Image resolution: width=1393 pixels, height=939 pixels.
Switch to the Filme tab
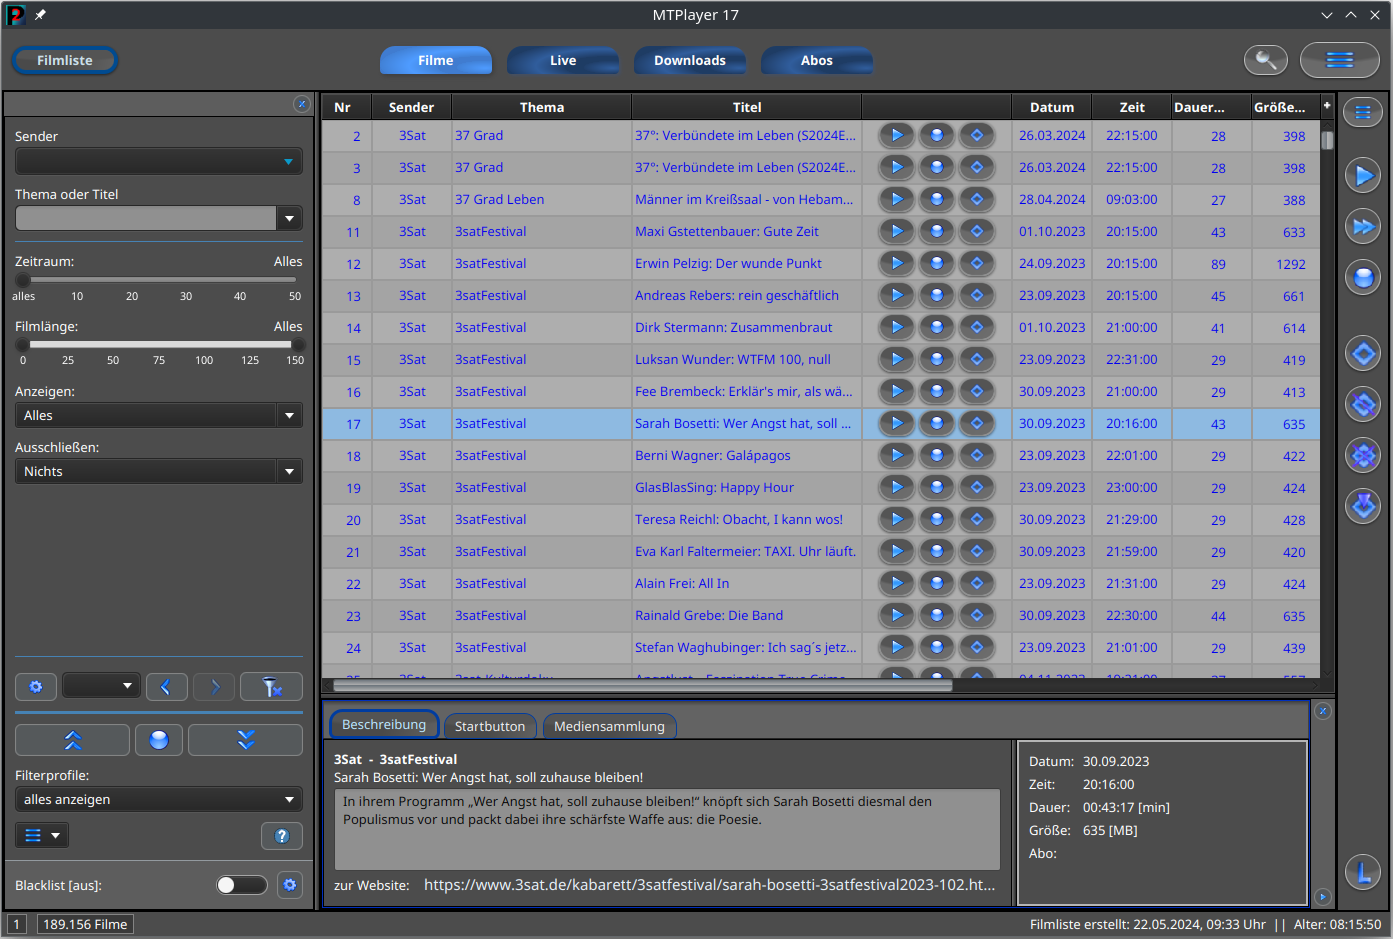(435, 60)
